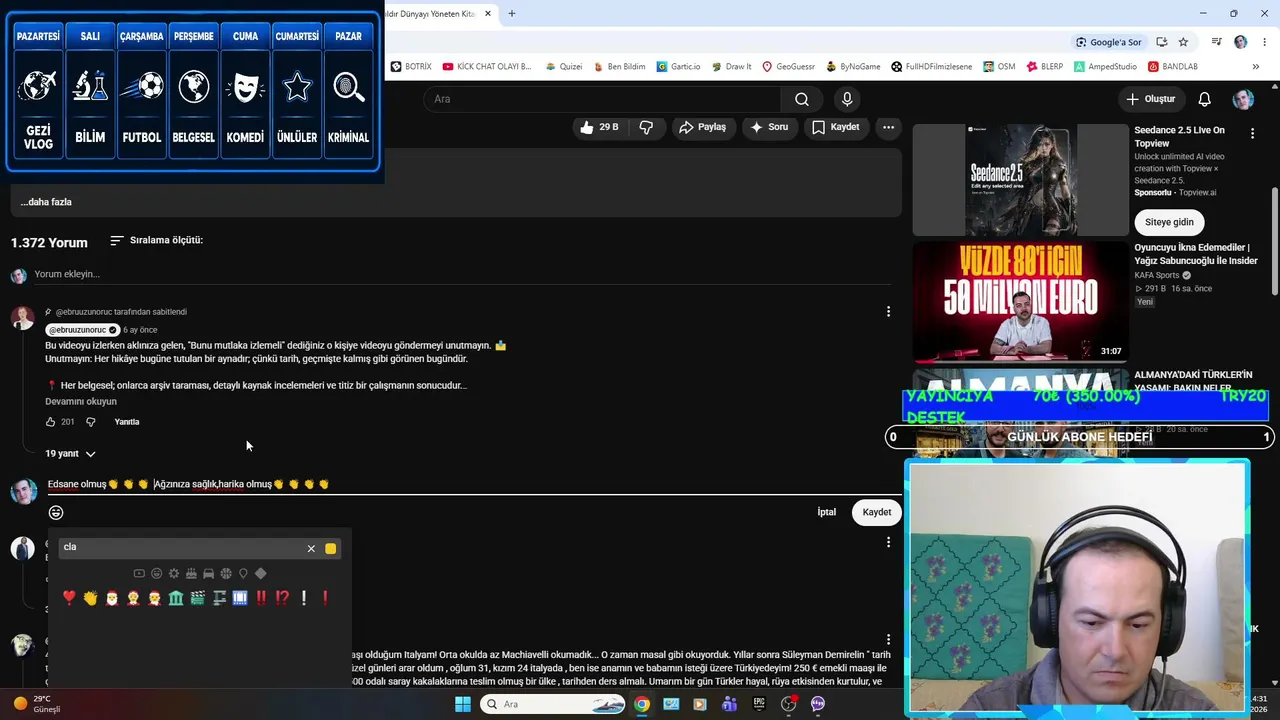Open the @ebruuzunoruc channel link
This screenshot has width=1280, height=720.
pyautogui.click(x=82, y=330)
